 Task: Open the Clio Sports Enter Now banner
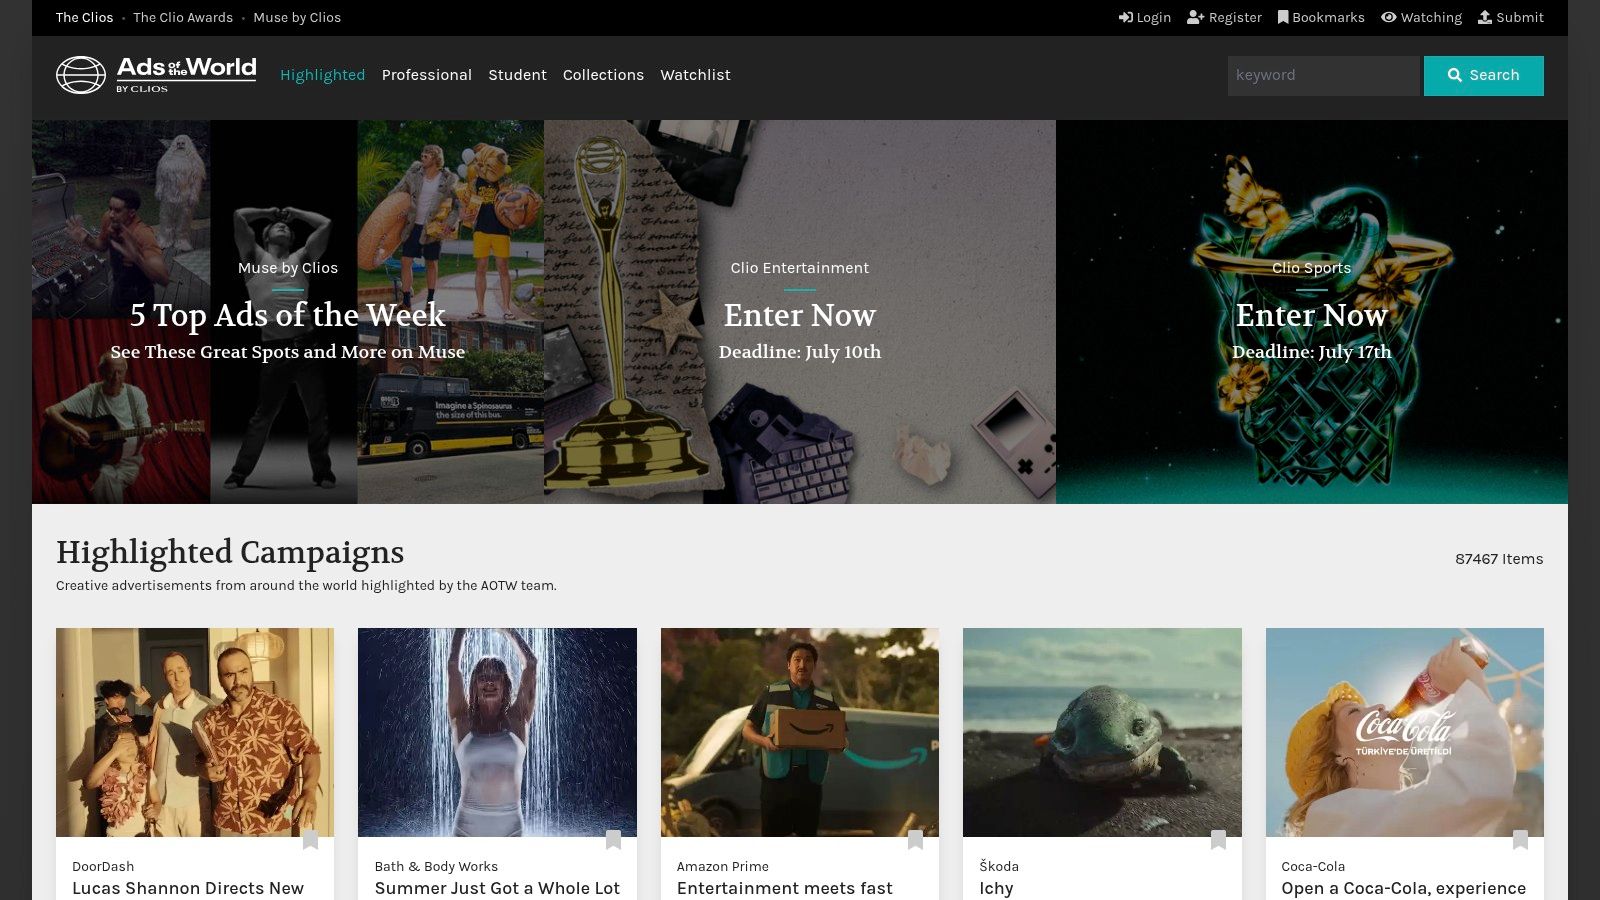1312,312
